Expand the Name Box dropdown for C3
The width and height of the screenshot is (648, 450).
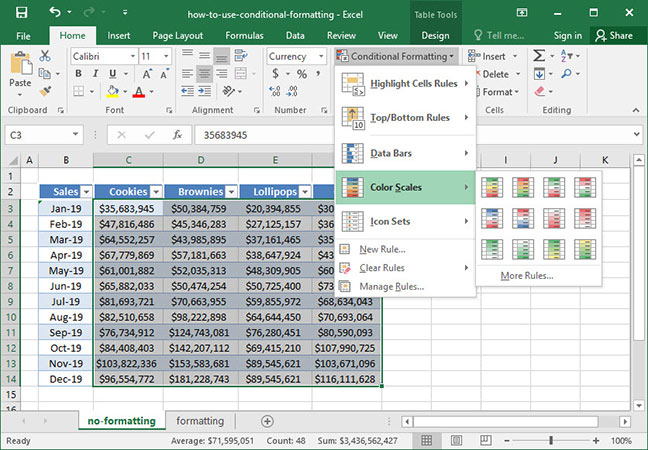(x=75, y=134)
